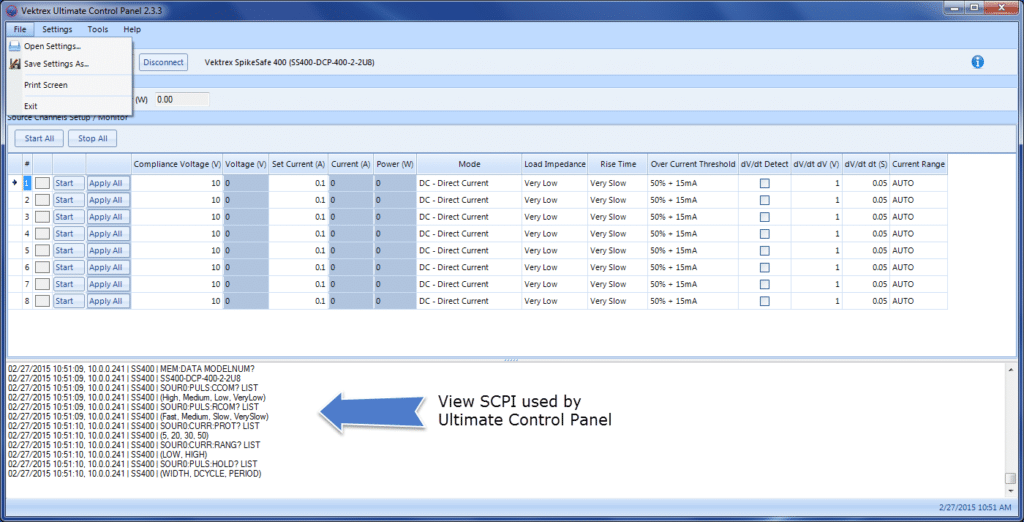
Task: Open Load Impedance cell for channel 2
Action: (554, 200)
